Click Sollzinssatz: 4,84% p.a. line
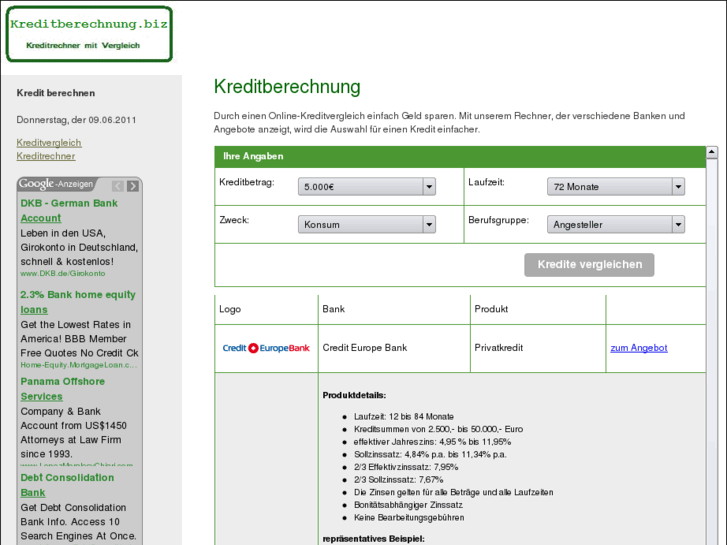The height and width of the screenshot is (545, 727). pyautogui.click(x=430, y=455)
